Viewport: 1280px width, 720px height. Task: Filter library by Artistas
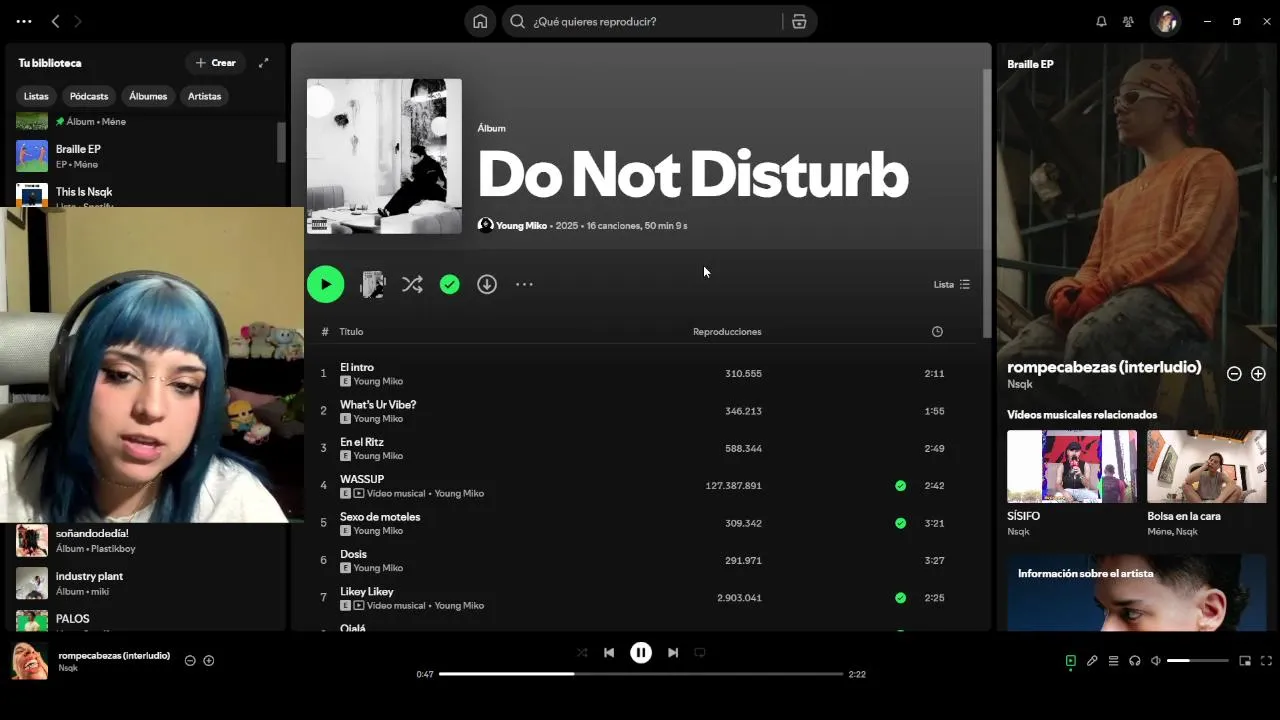point(204,96)
